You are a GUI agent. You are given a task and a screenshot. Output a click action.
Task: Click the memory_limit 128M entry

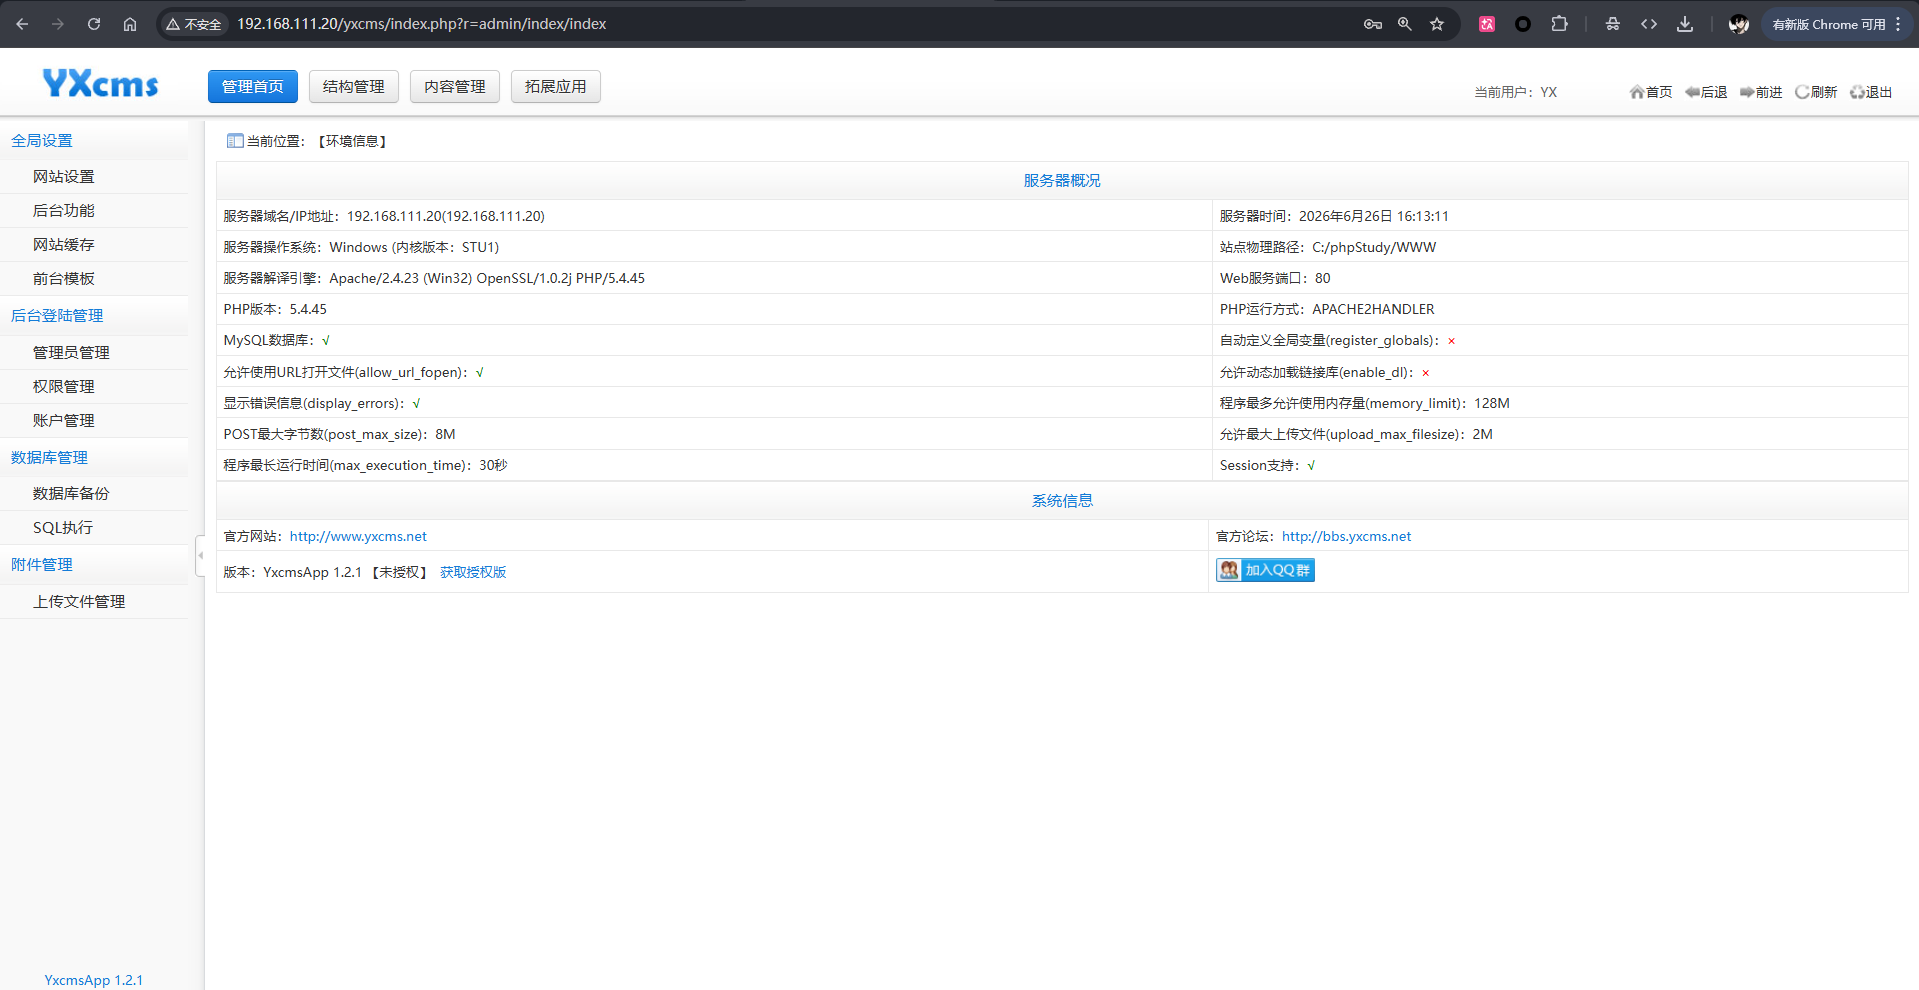(1365, 403)
